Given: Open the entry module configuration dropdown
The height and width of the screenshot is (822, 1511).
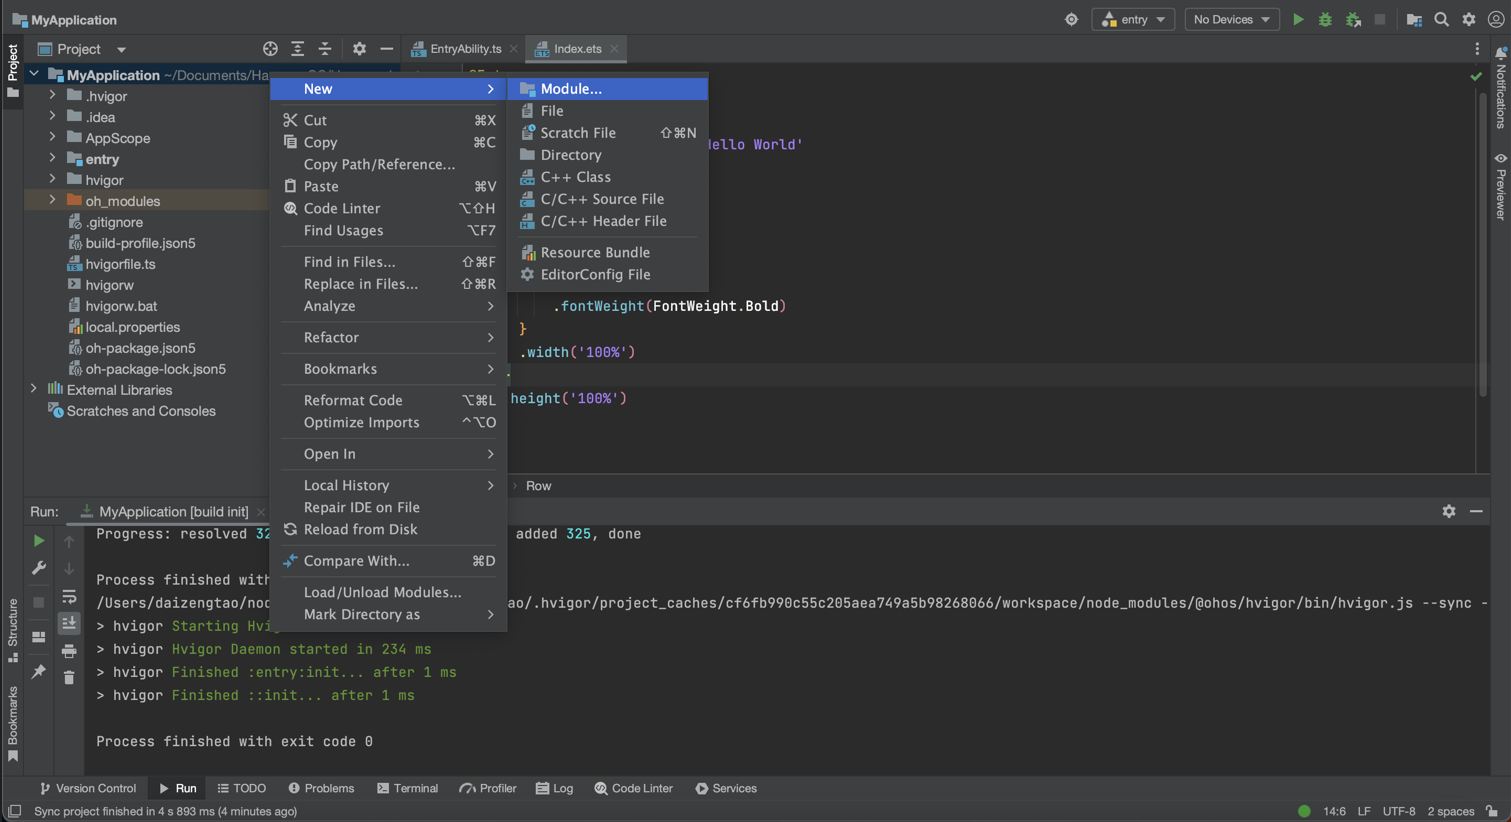Looking at the screenshot, I should [x=1133, y=19].
